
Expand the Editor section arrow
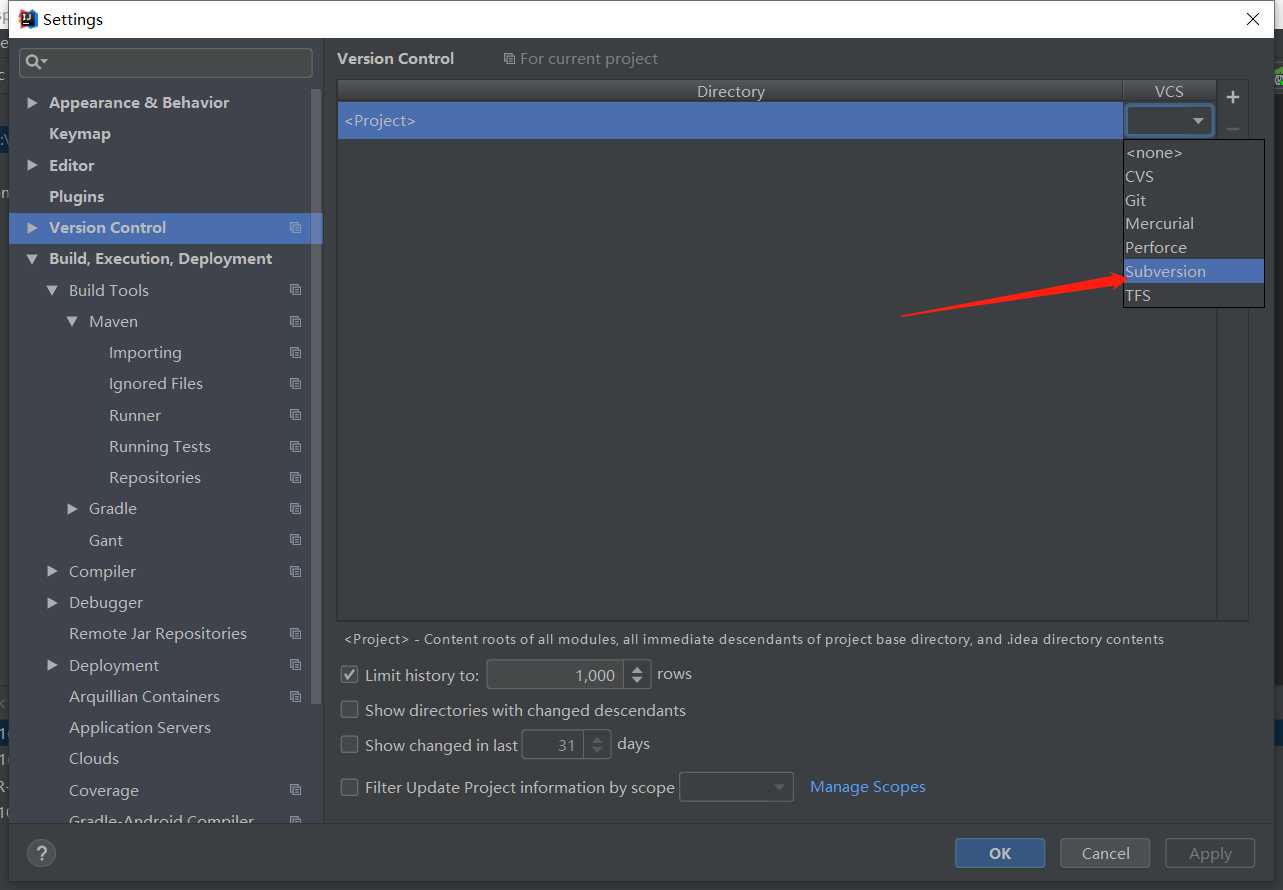point(32,165)
